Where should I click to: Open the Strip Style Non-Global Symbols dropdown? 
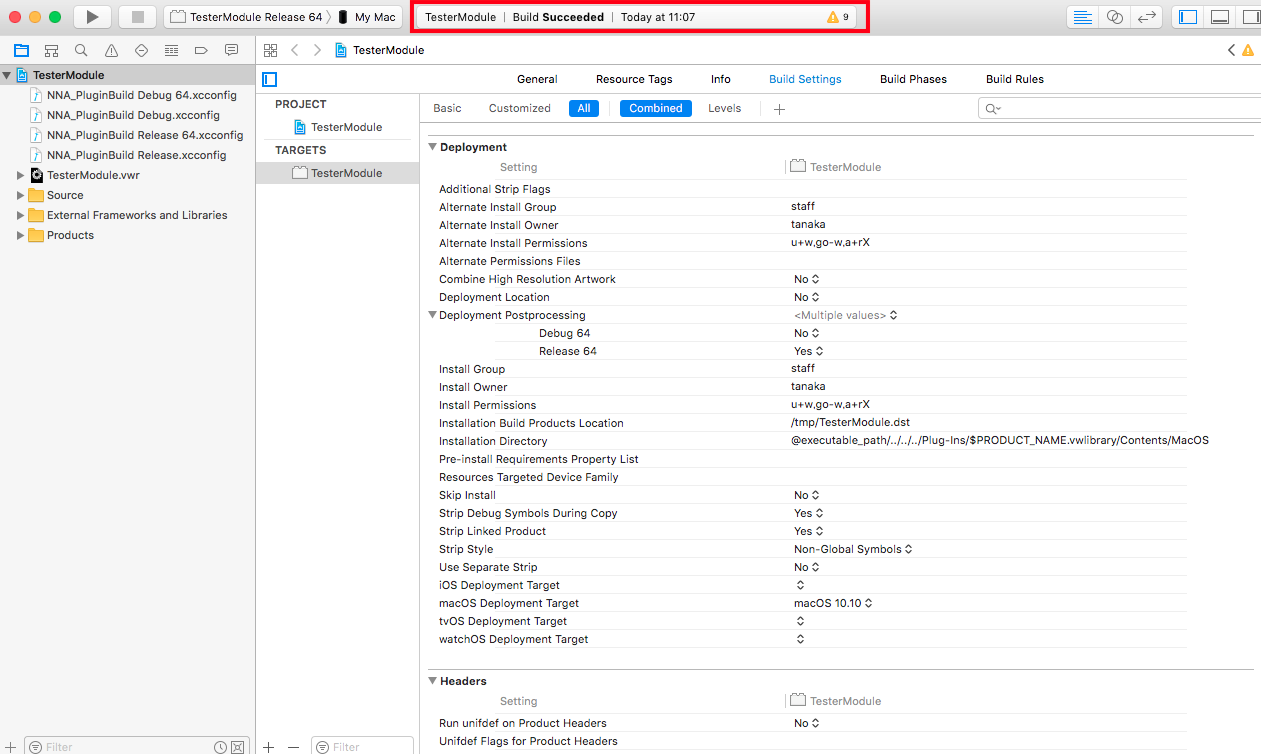pos(853,549)
